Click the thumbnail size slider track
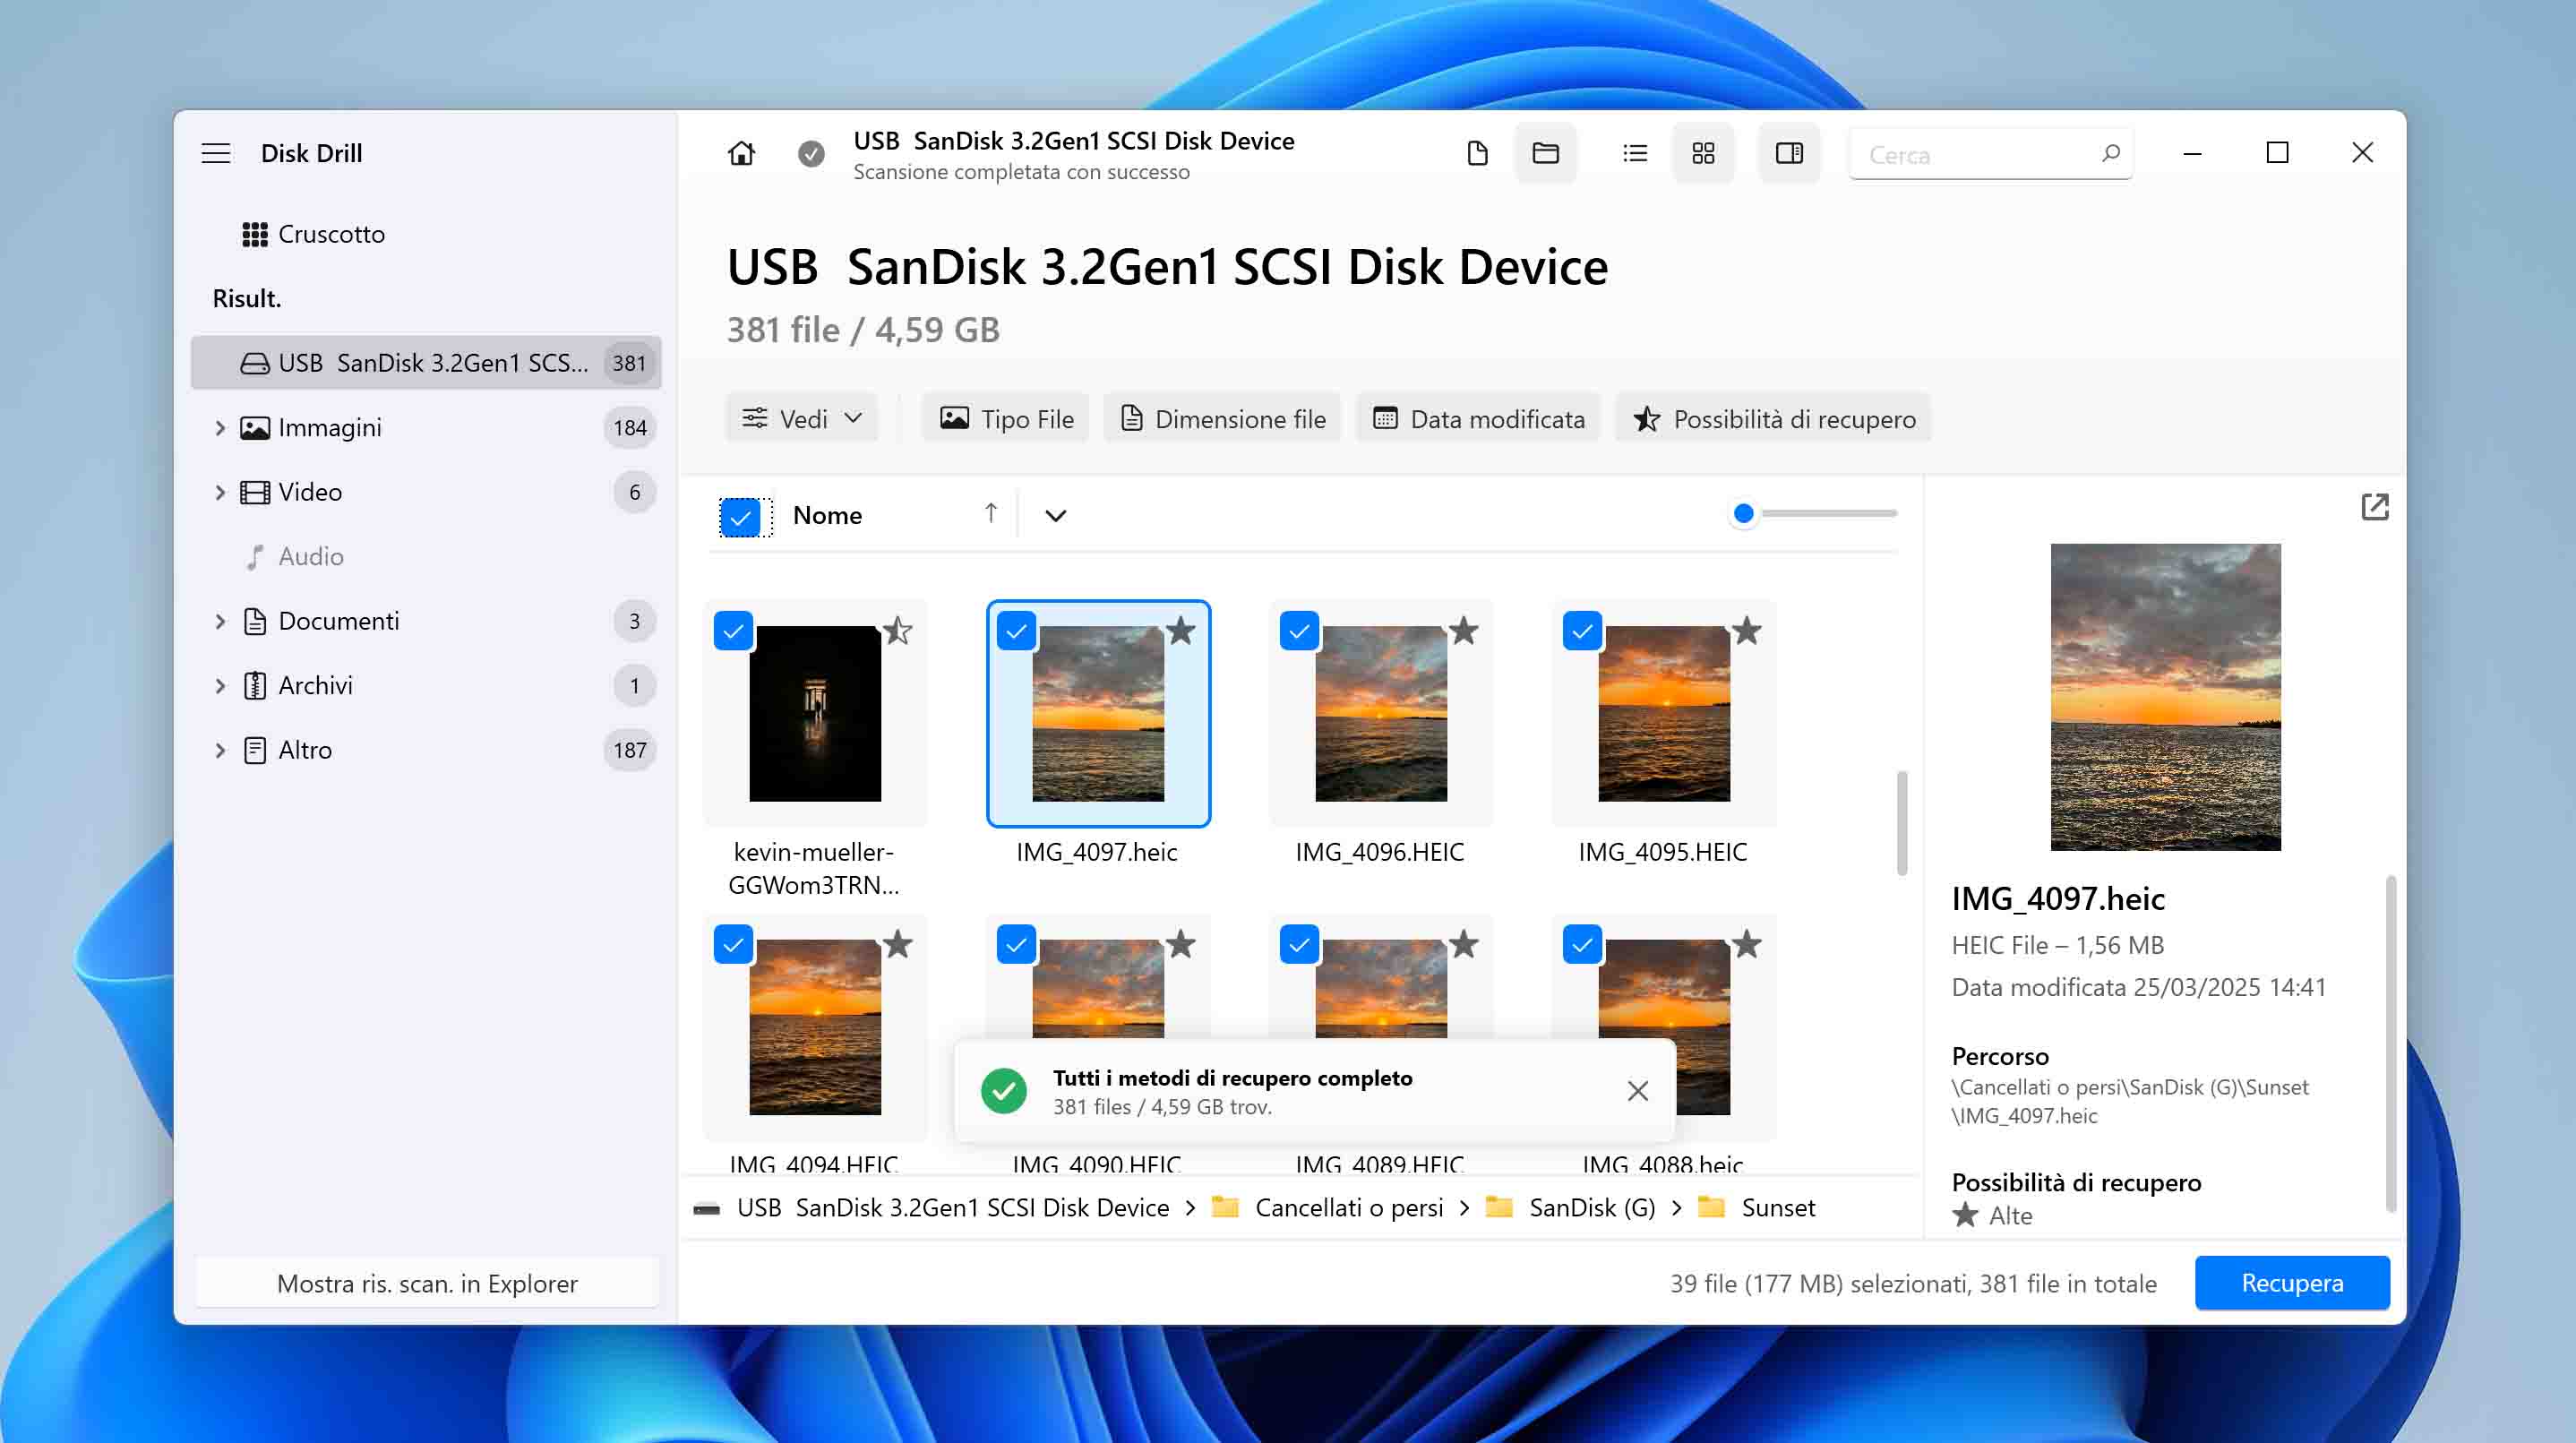The height and width of the screenshot is (1443, 2576). click(1828, 513)
